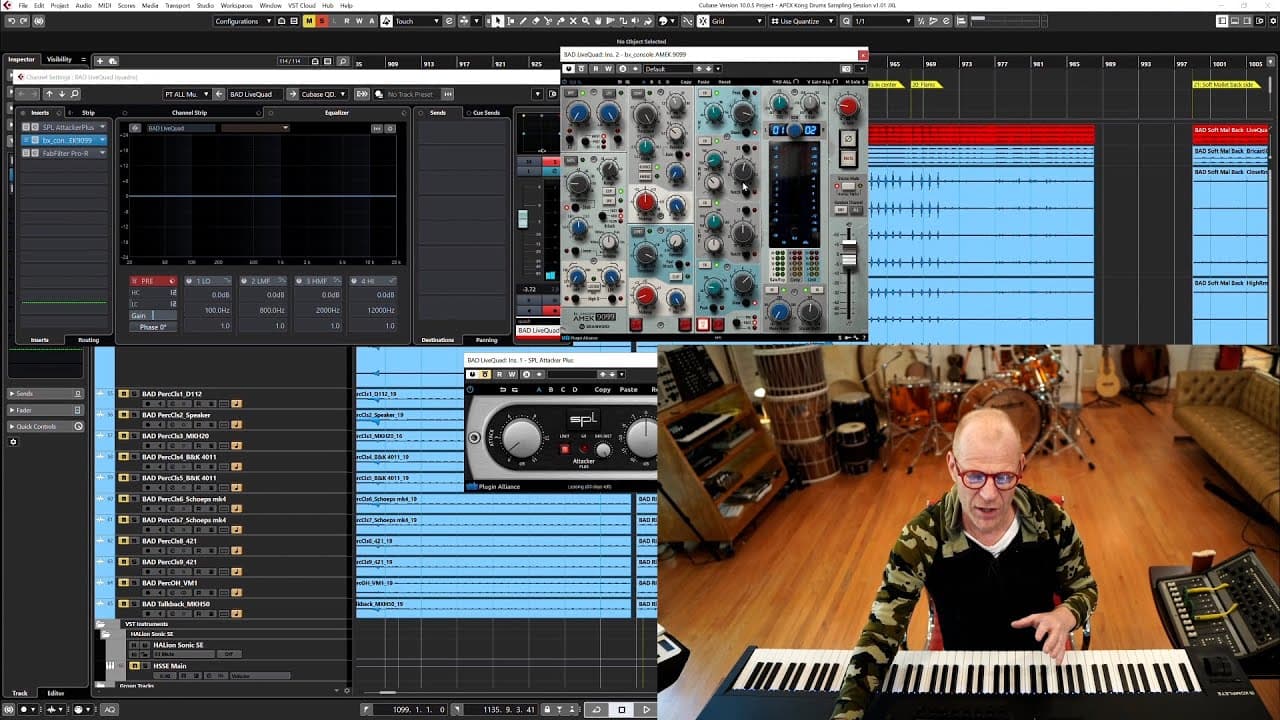1280x720 pixels.
Task: Click the next channel down arrow
Action: click(x=62, y=94)
